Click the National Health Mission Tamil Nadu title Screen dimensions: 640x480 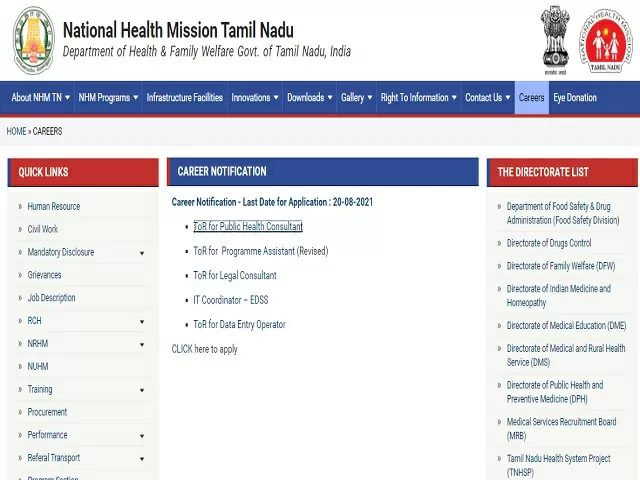tap(178, 31)
